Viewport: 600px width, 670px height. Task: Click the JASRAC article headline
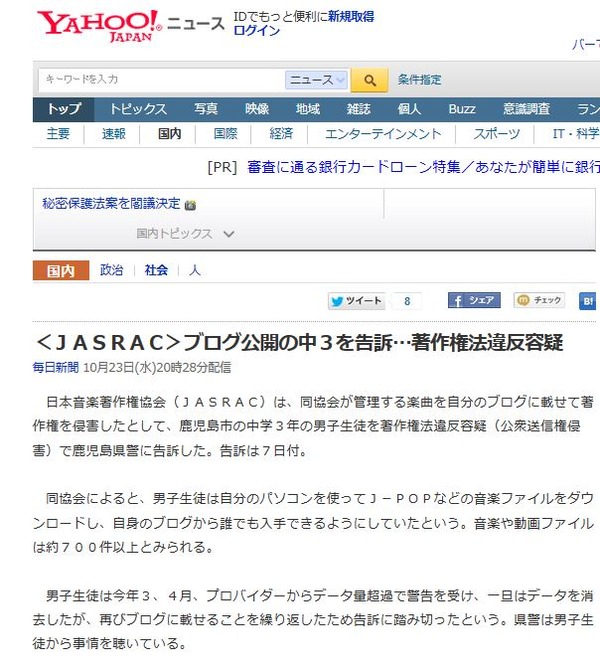pos(300,343)
